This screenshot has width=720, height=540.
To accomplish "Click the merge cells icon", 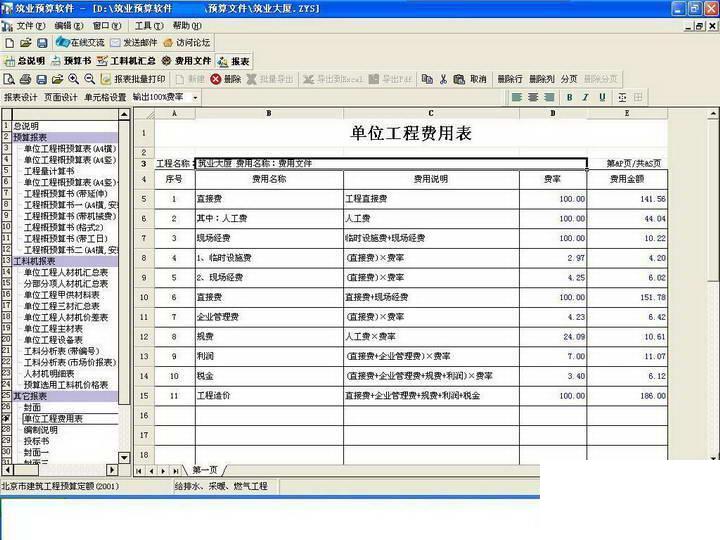I will coord(622,97).
